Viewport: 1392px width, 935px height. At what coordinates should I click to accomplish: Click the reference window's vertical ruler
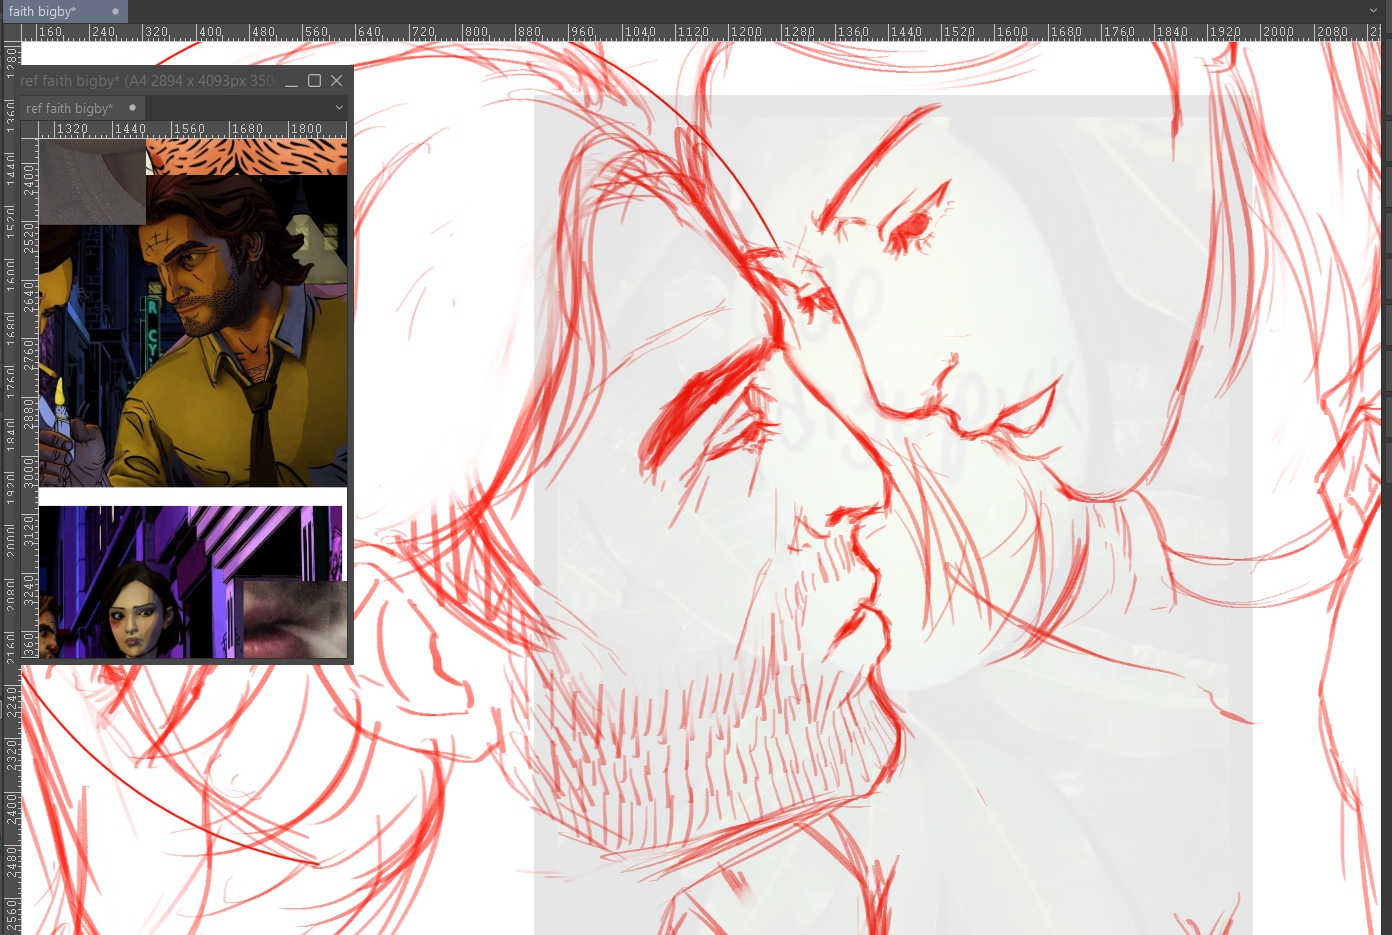click(29, 400)
